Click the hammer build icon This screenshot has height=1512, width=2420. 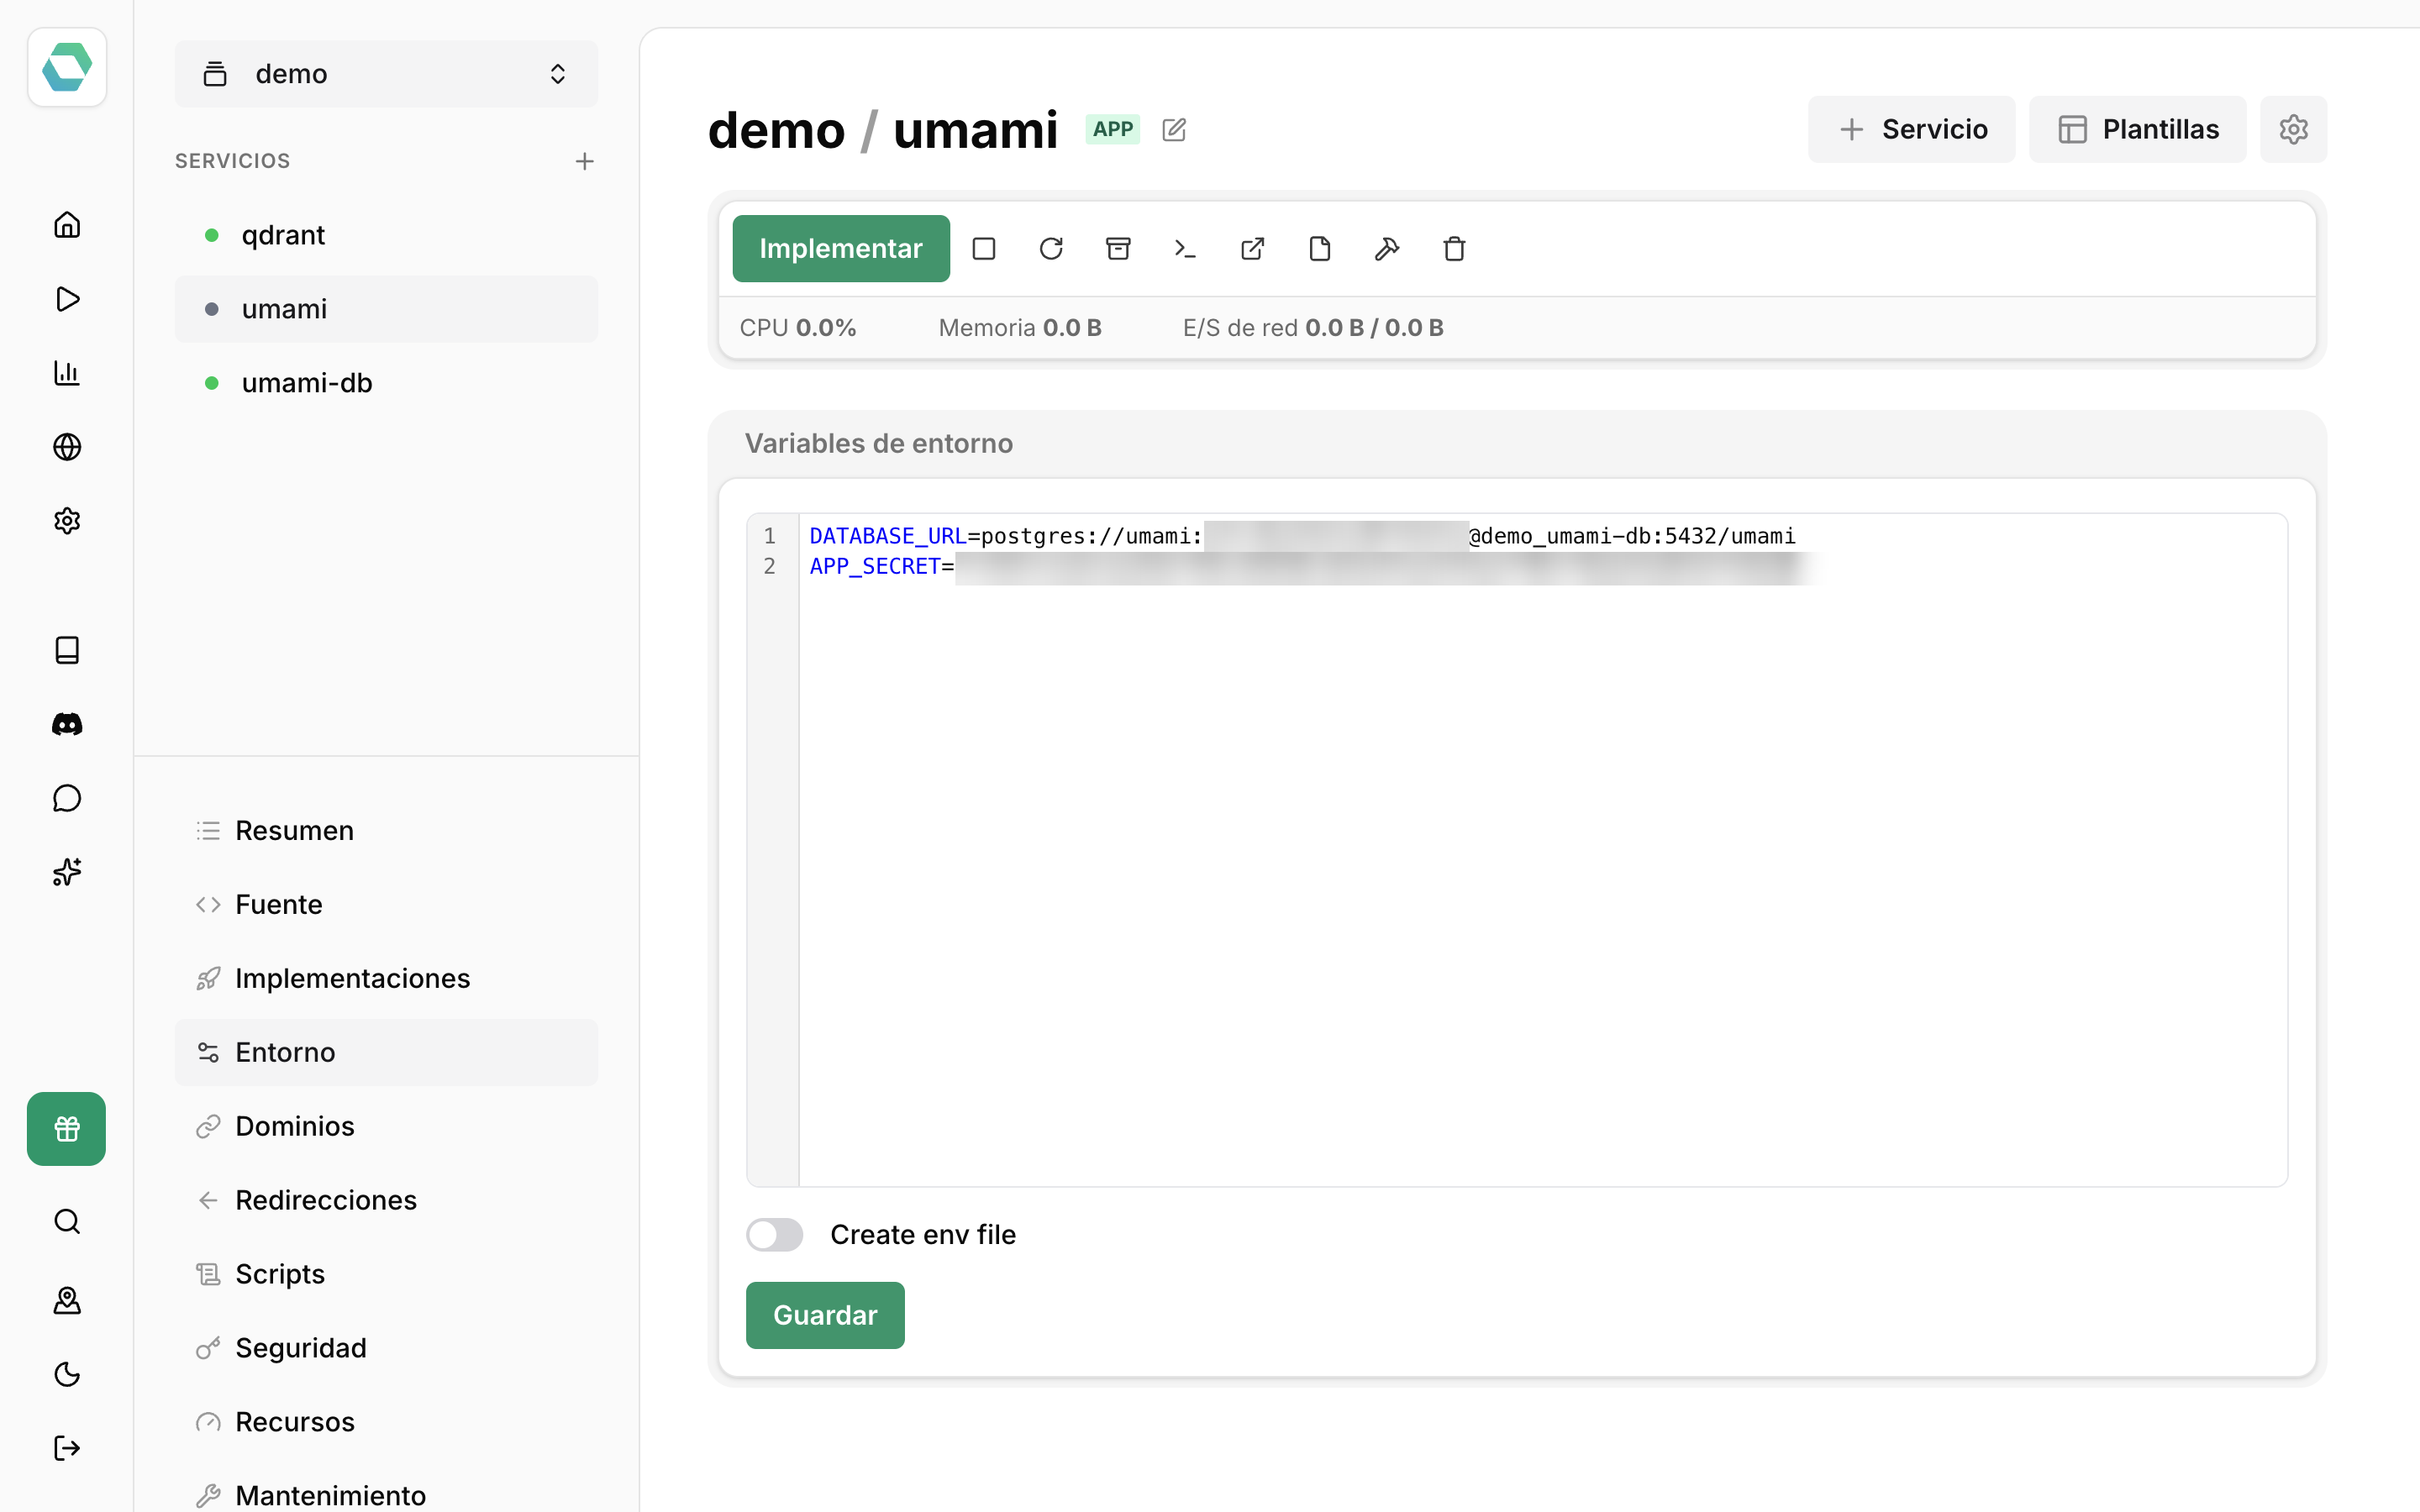click(1387, 248)
